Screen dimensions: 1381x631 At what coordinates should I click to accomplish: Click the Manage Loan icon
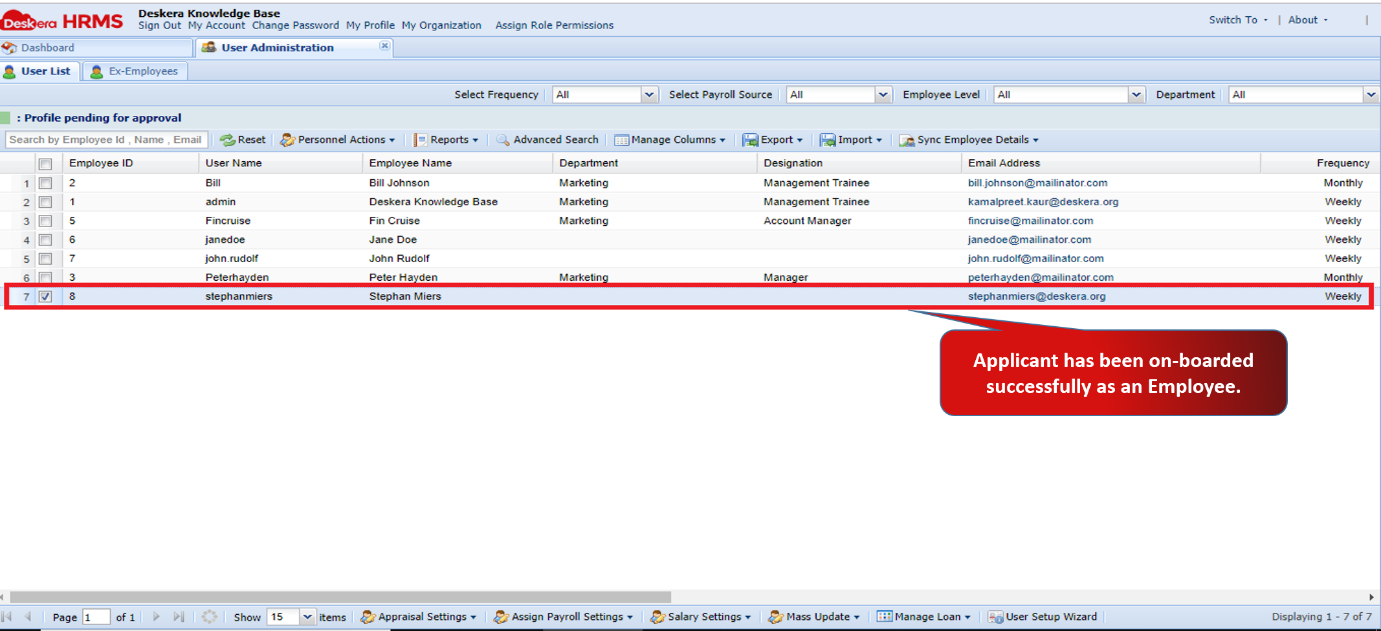[884, 617]
